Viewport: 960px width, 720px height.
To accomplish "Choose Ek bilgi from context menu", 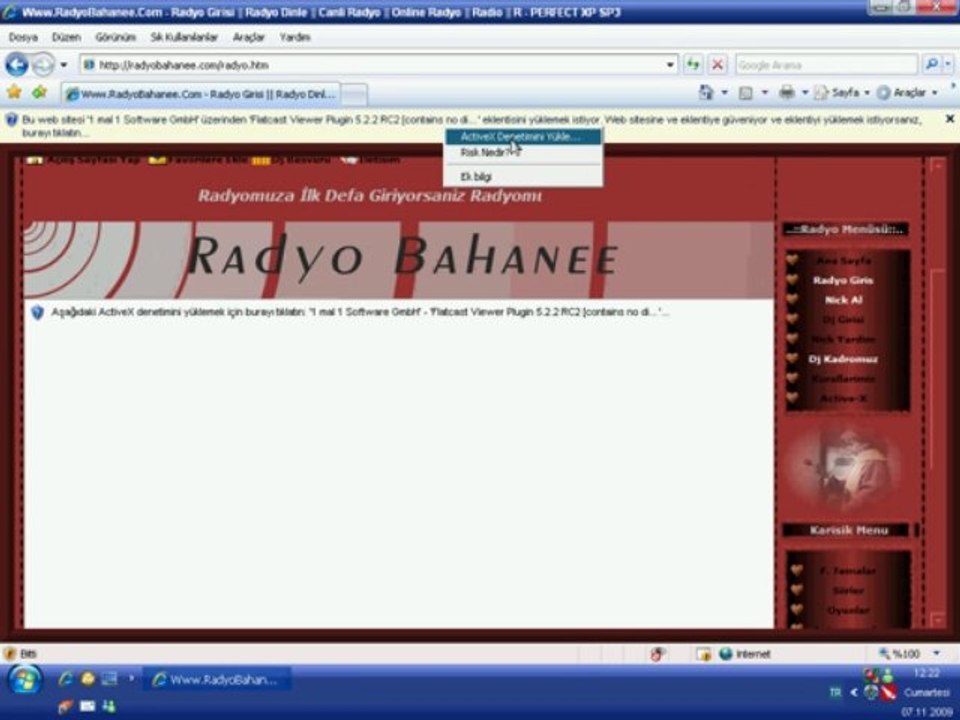I will click(523, 176).
